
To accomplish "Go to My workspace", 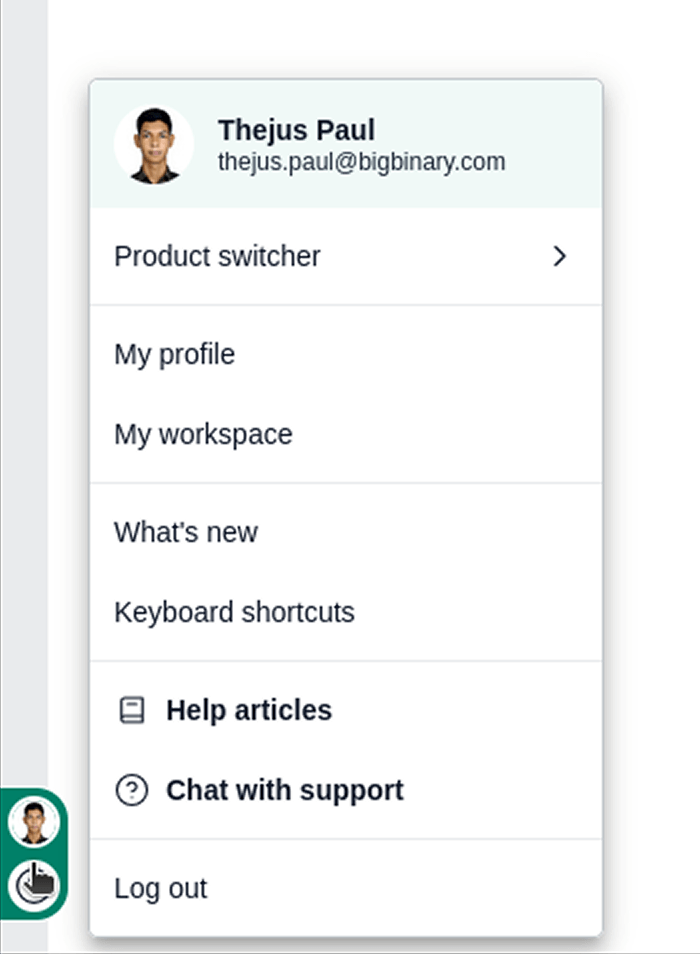I will coord(203,435).
